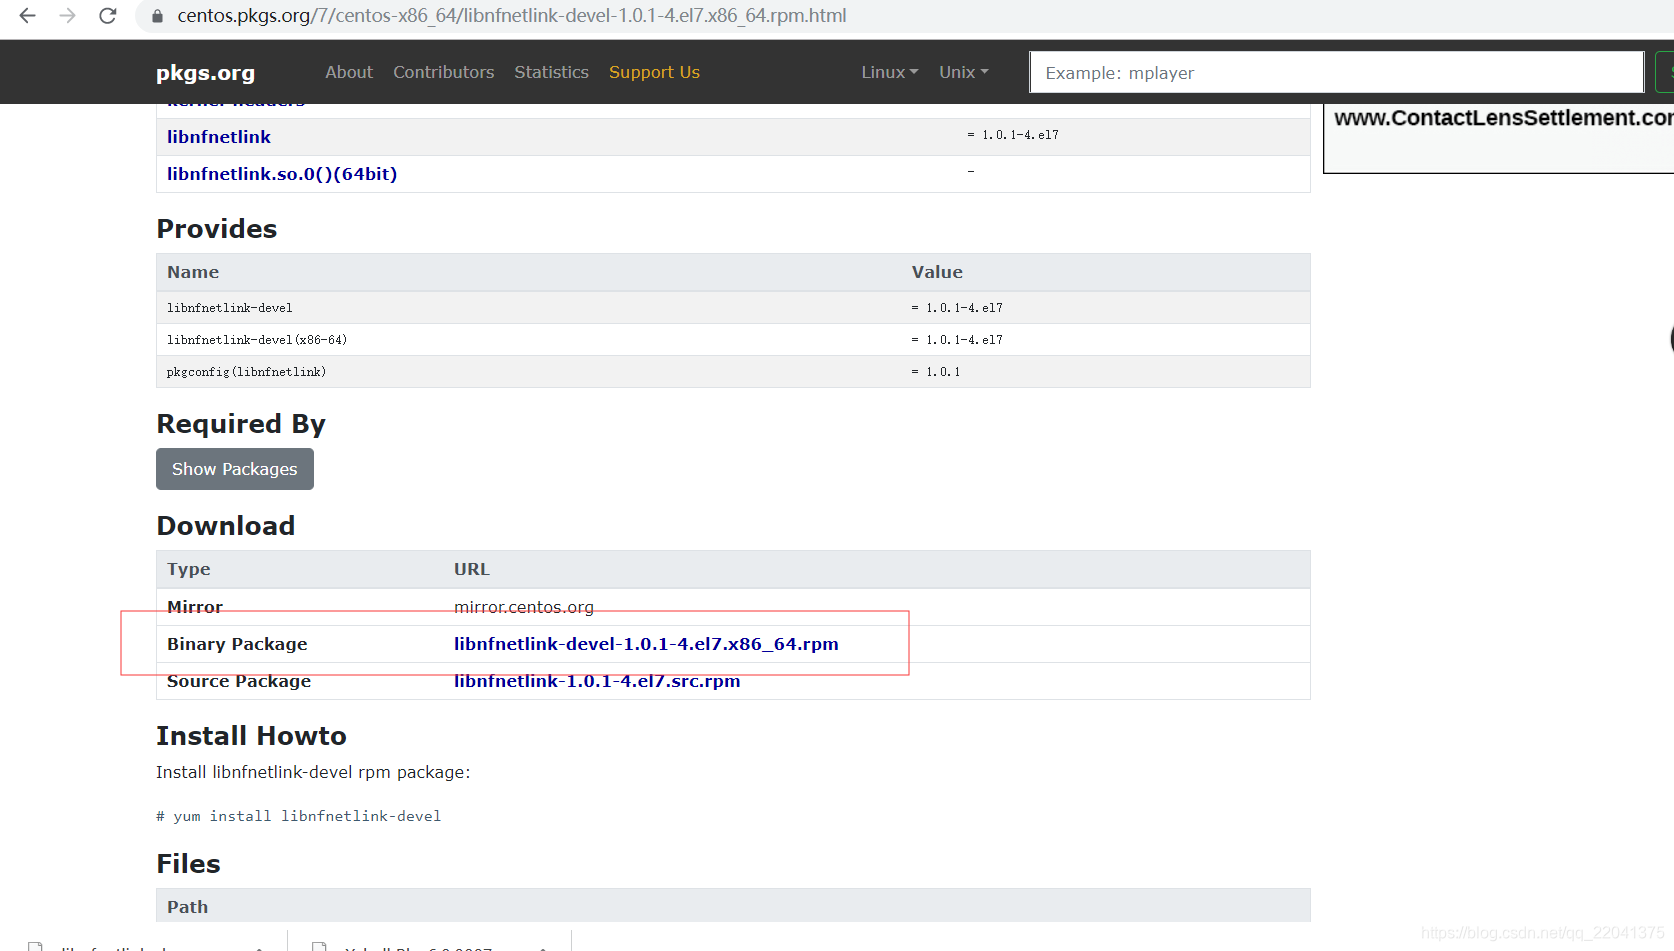Click the browser back arrow
This screenshot has height=951, width=1674.
[x=27, y=16]
